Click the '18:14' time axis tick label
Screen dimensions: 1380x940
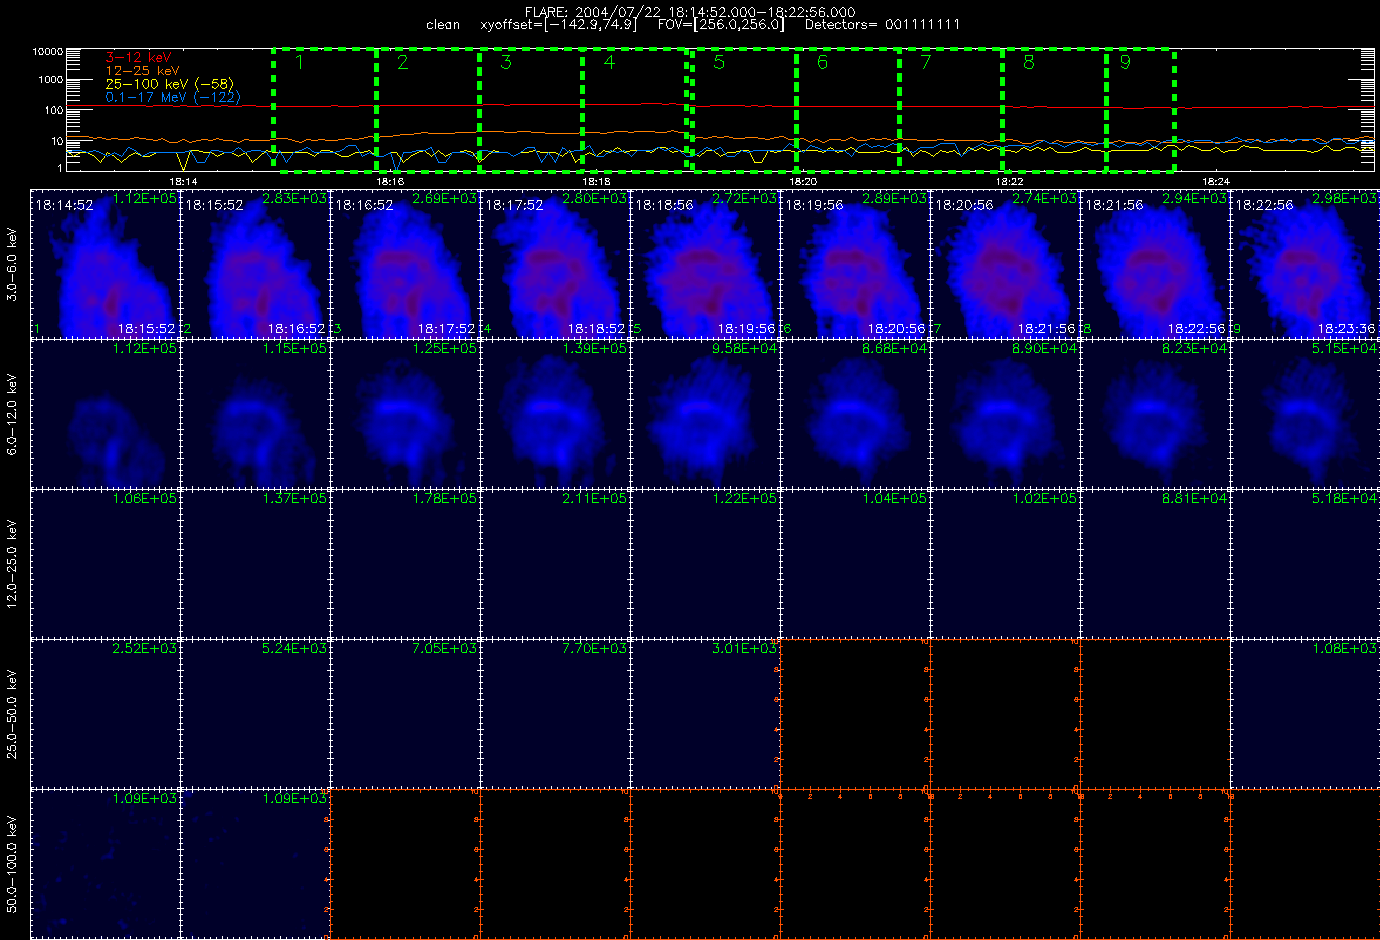(x=183, y=182)
